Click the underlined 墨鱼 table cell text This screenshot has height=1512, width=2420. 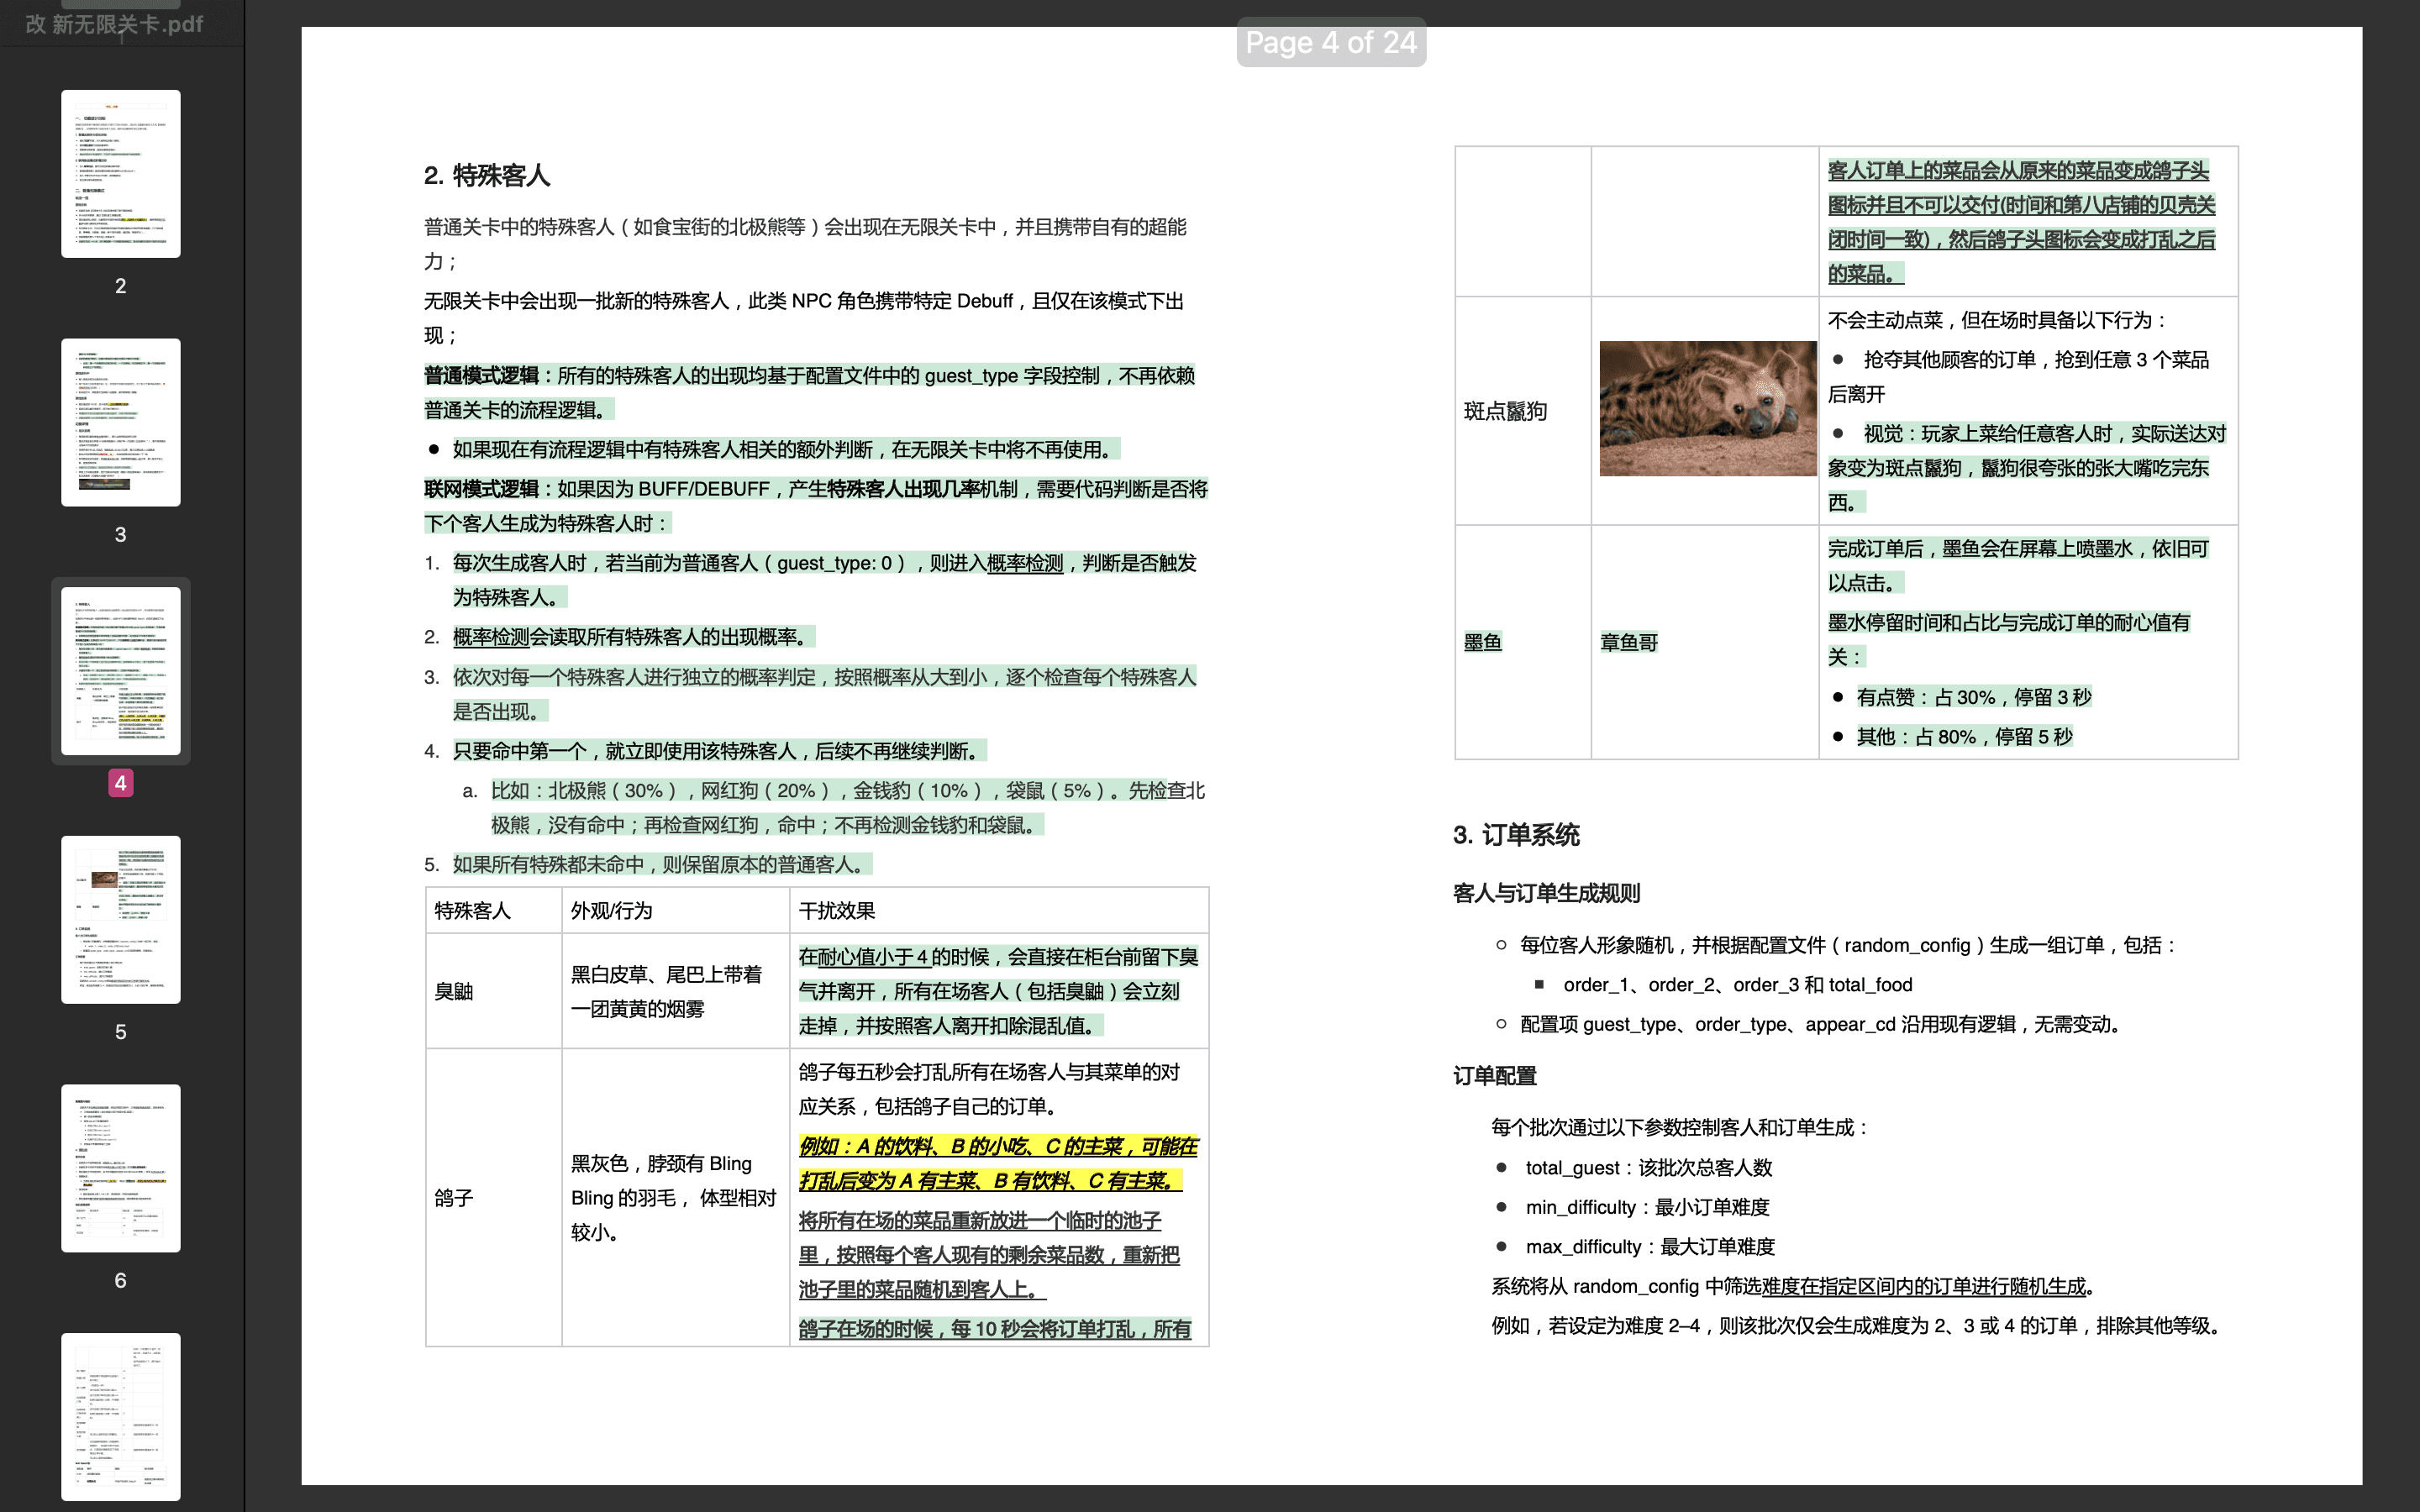coord(1482,642)
